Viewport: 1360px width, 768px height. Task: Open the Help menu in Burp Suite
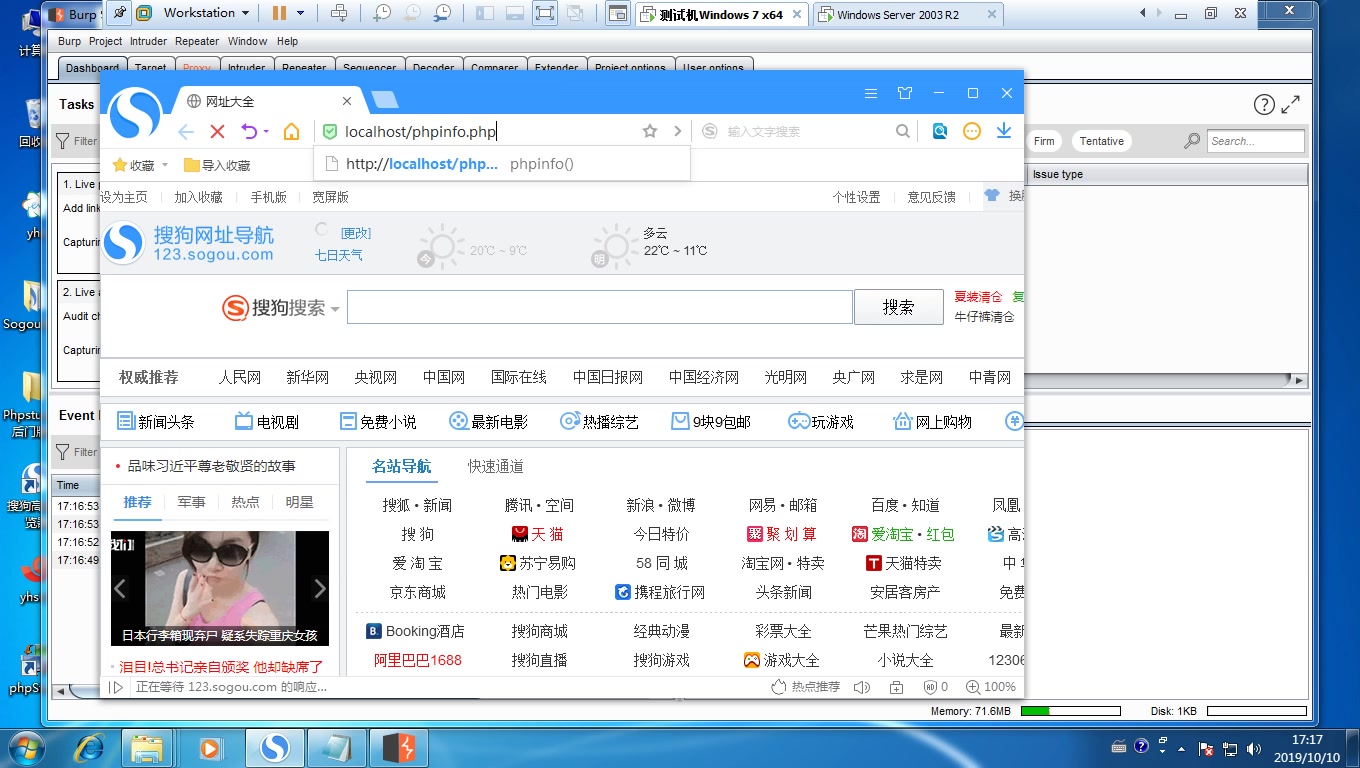point(287,41)
